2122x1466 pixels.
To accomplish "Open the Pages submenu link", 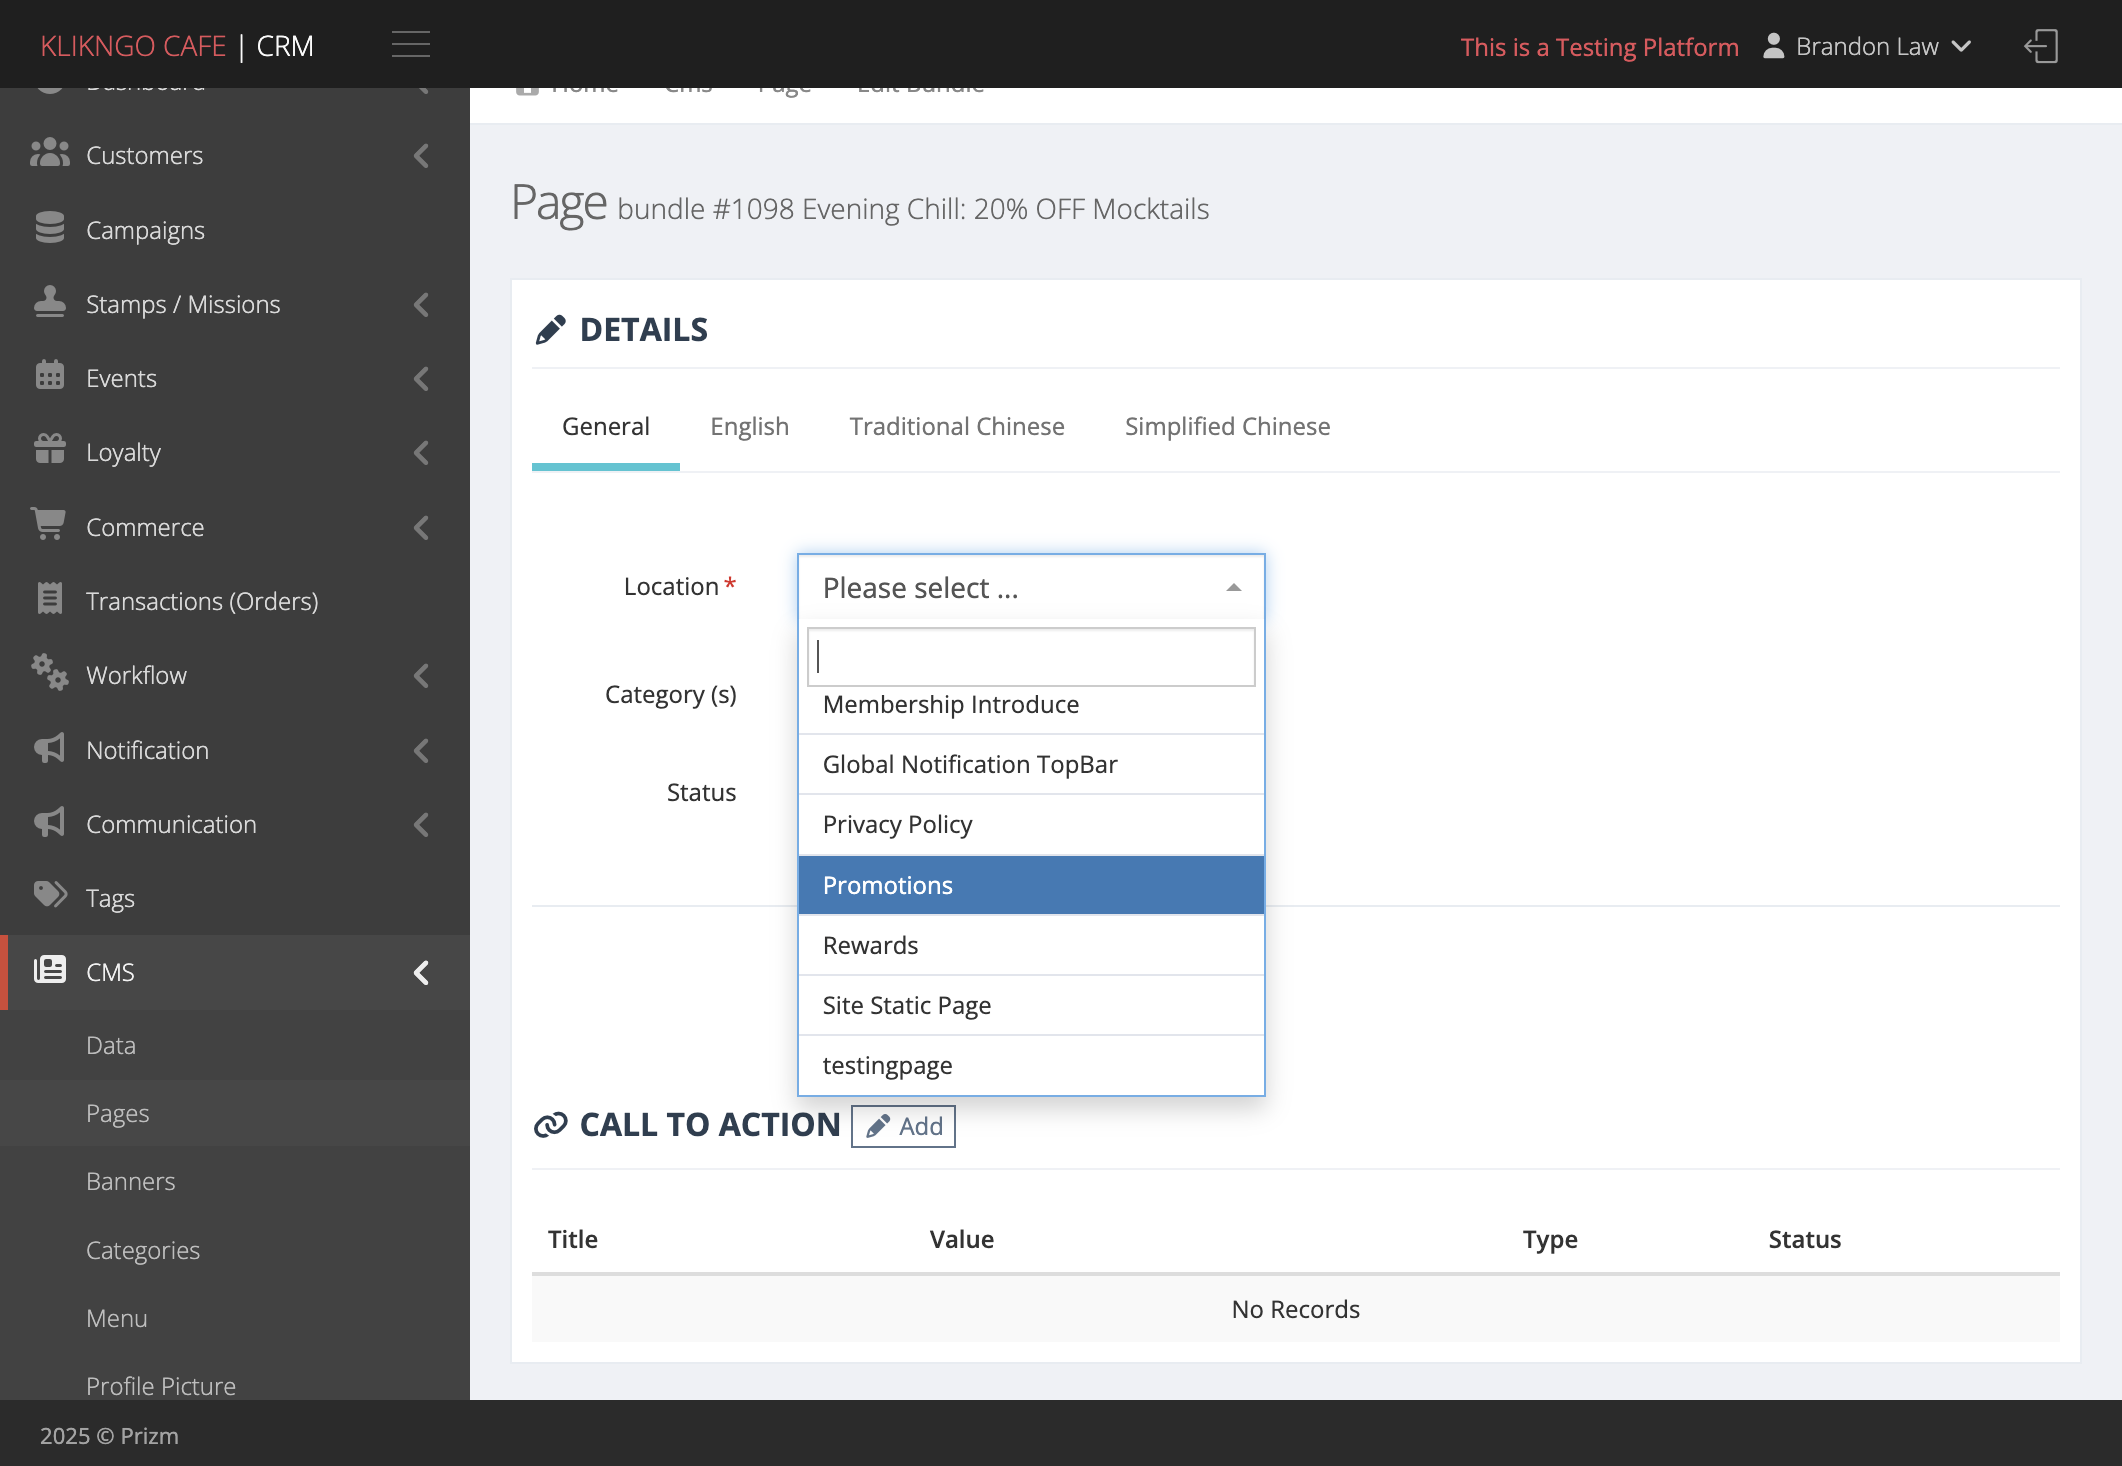I will coord(118,1112).
